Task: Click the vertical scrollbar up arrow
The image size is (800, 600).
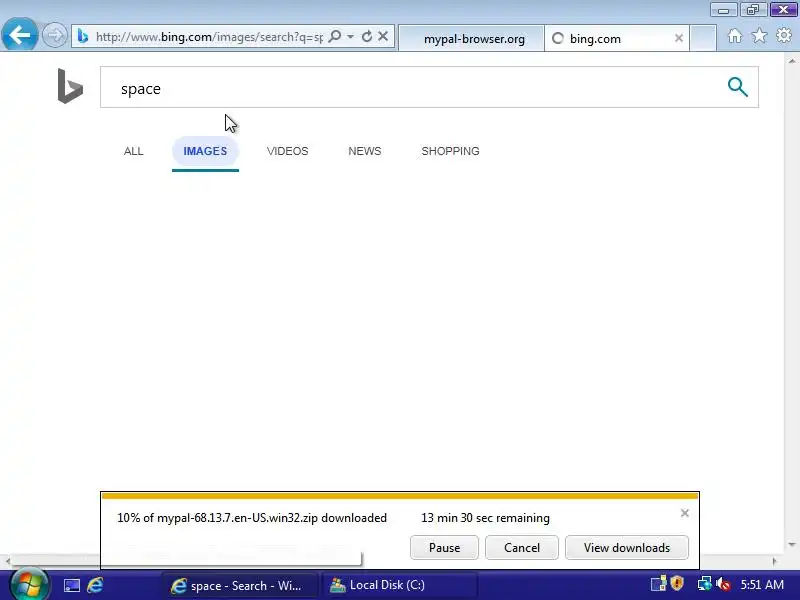Action: tap(792, 60)
